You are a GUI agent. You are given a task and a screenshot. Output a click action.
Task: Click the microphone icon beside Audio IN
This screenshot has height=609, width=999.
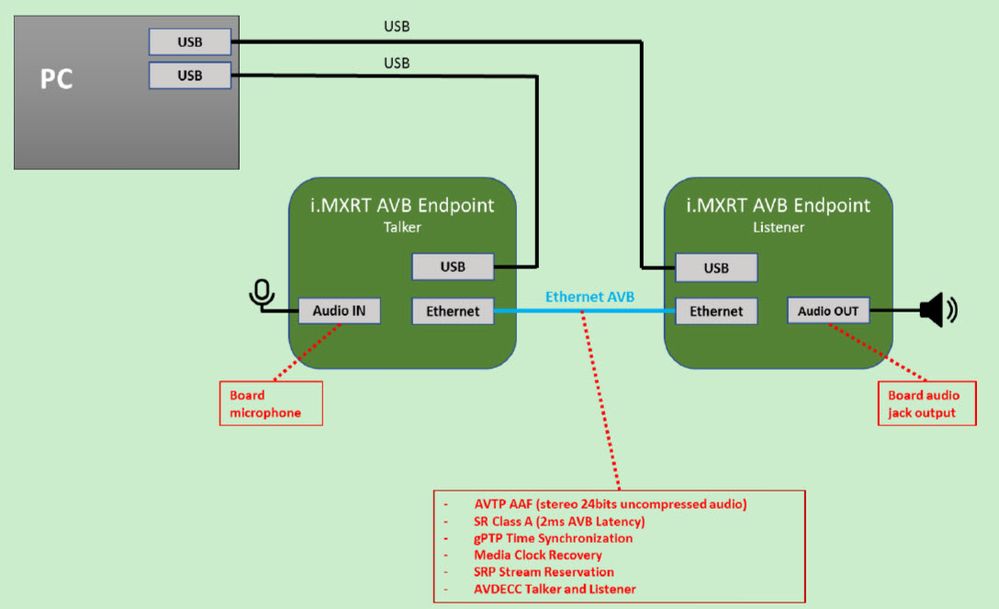(x=261, y=294)
